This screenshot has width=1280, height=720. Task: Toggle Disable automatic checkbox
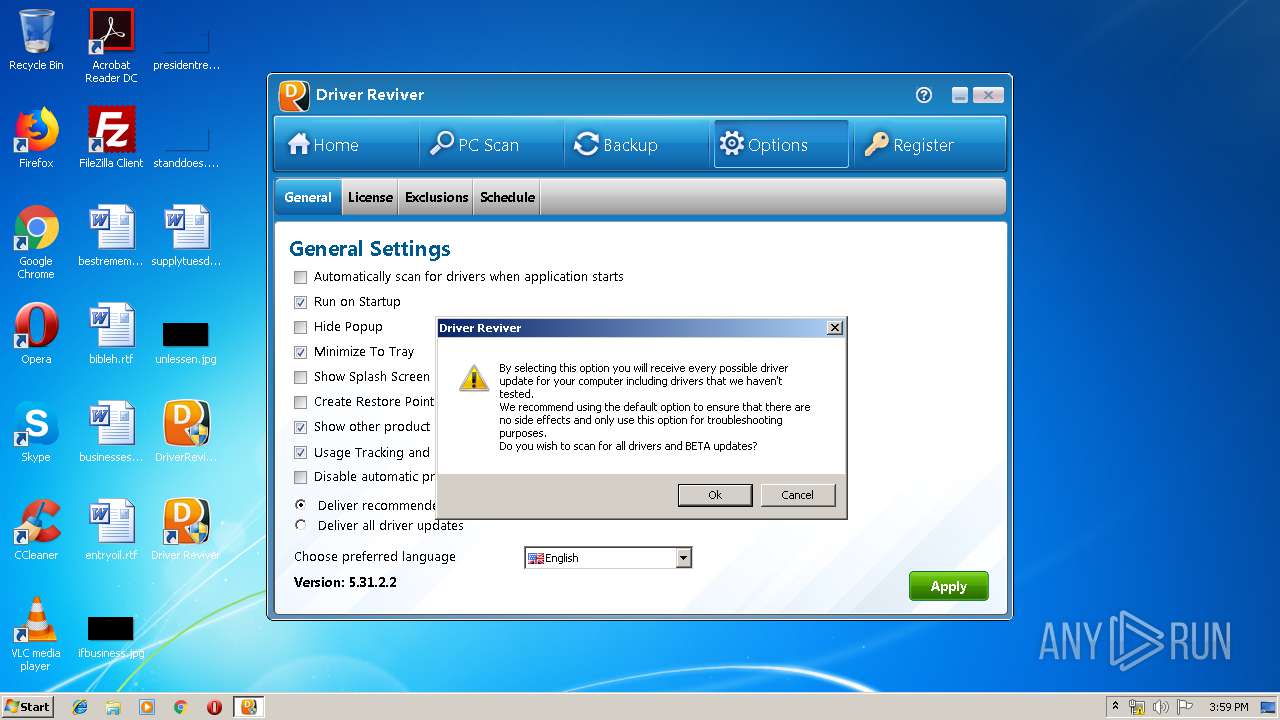[x=300, y=478]
